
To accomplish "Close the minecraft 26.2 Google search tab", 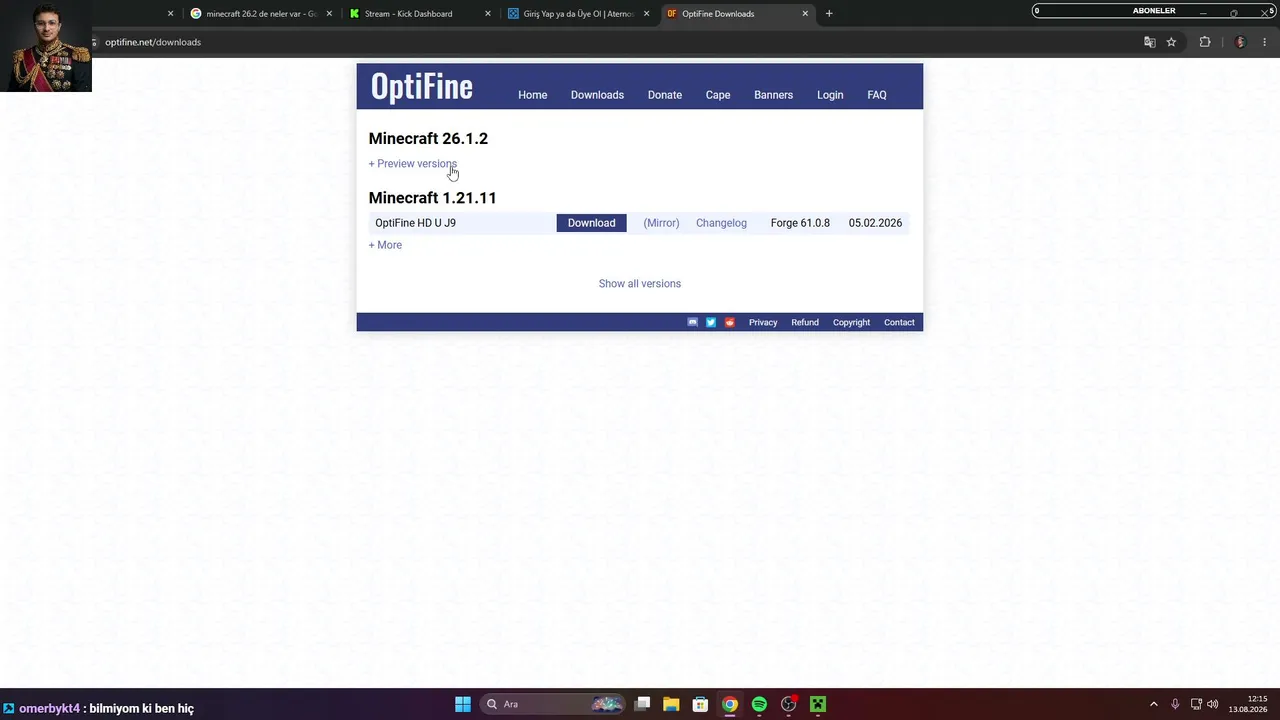I will (x=329, y=14).
